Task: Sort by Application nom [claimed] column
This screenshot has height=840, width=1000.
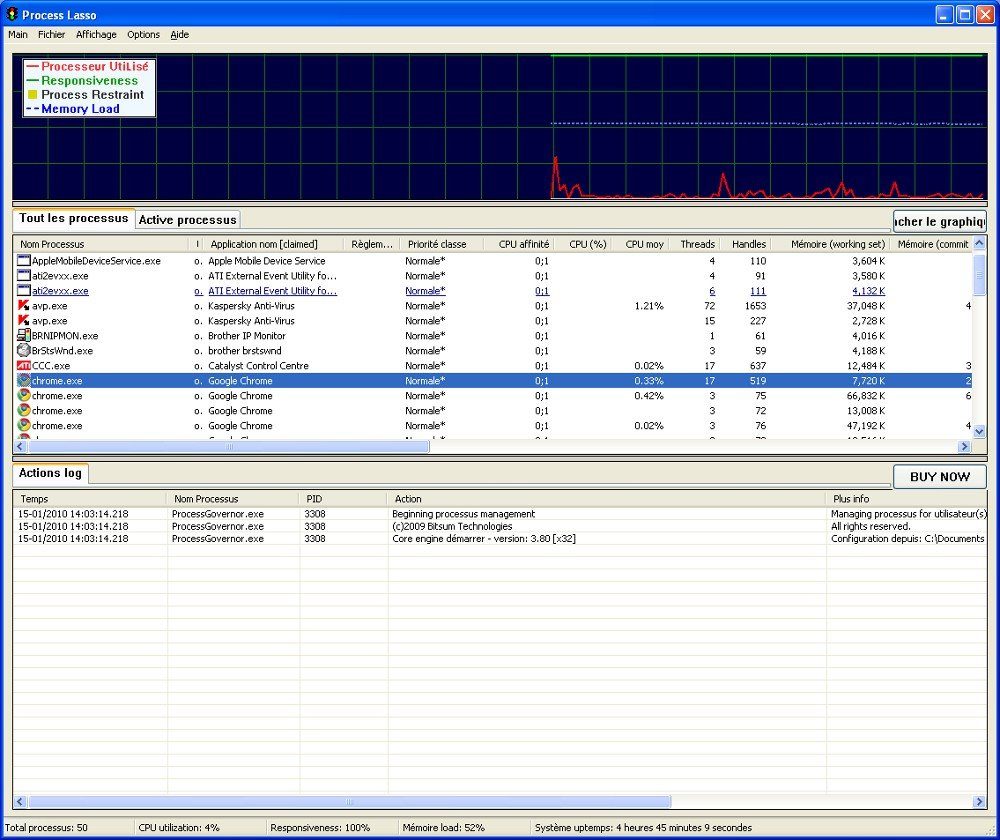Action: pyautogui.click(x=273, y=244)
